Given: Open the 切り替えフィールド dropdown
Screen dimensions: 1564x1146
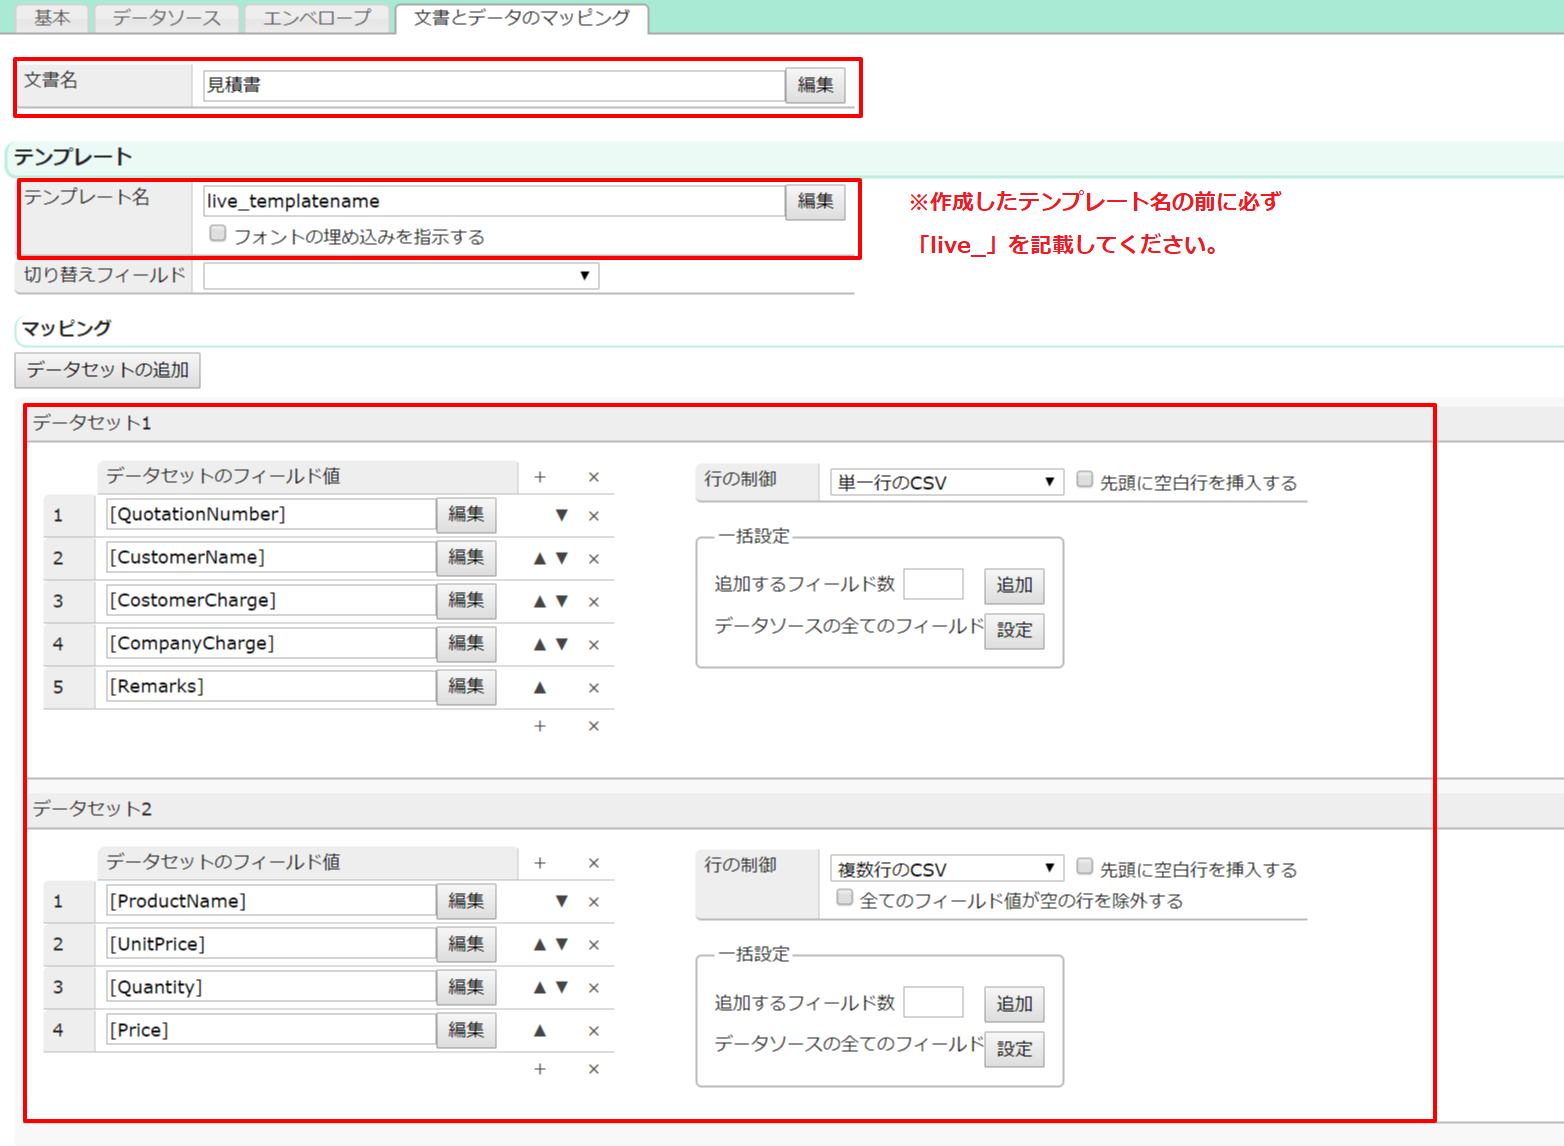Looking at the screenshot, I should [x=401, y=276].
